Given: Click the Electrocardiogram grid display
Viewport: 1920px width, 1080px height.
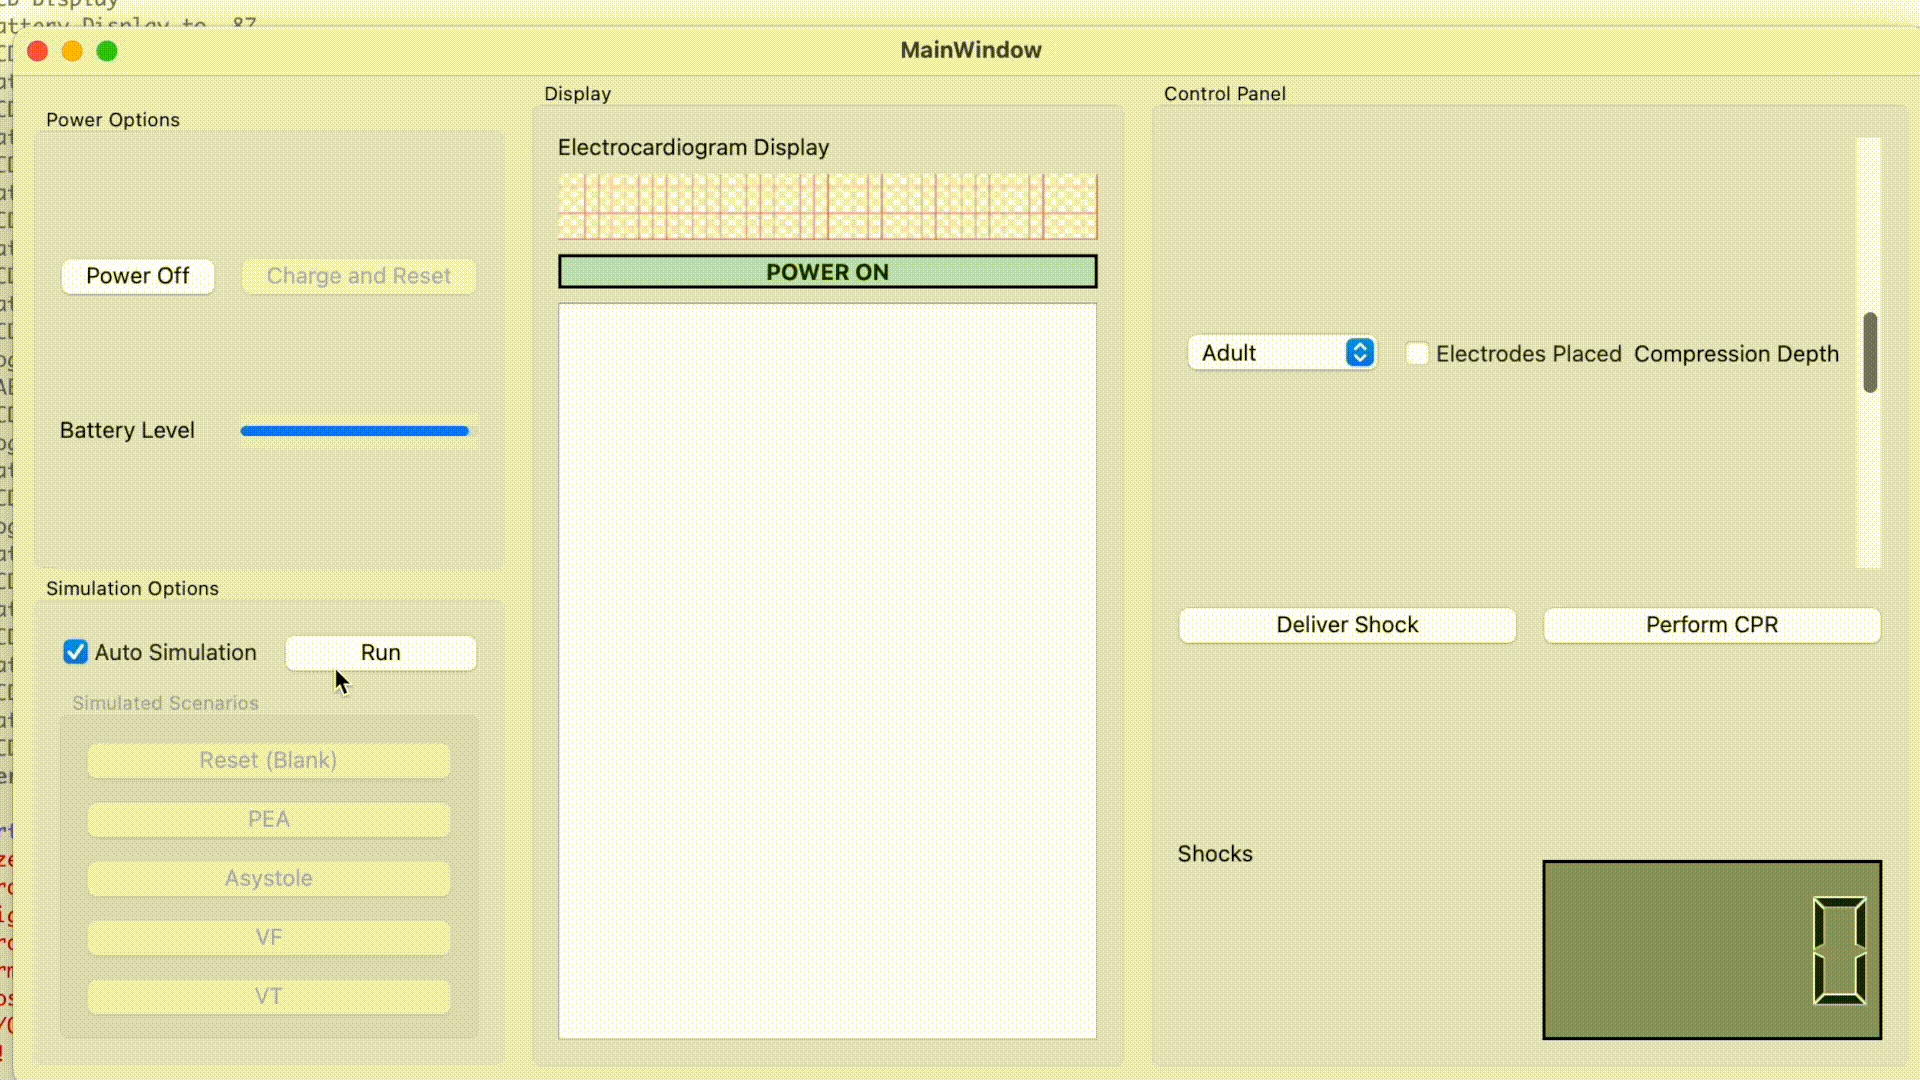Looking at the screenshot, I should (827, 207).
